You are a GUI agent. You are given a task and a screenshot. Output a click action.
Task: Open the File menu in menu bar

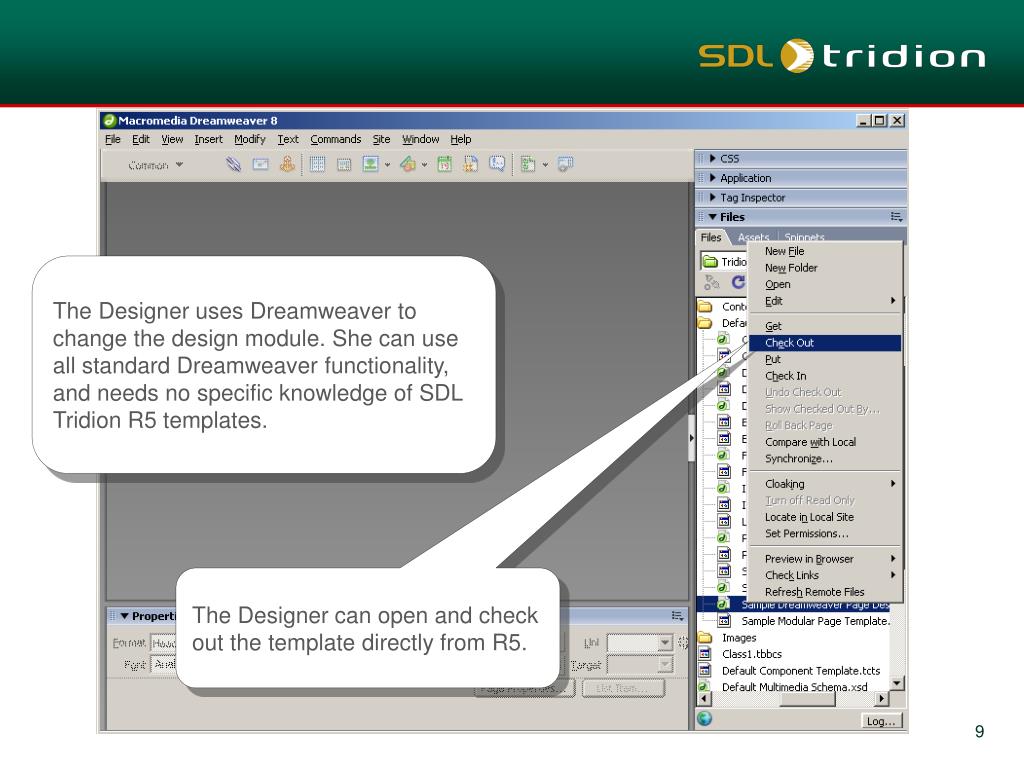click(x=113, y=139)
